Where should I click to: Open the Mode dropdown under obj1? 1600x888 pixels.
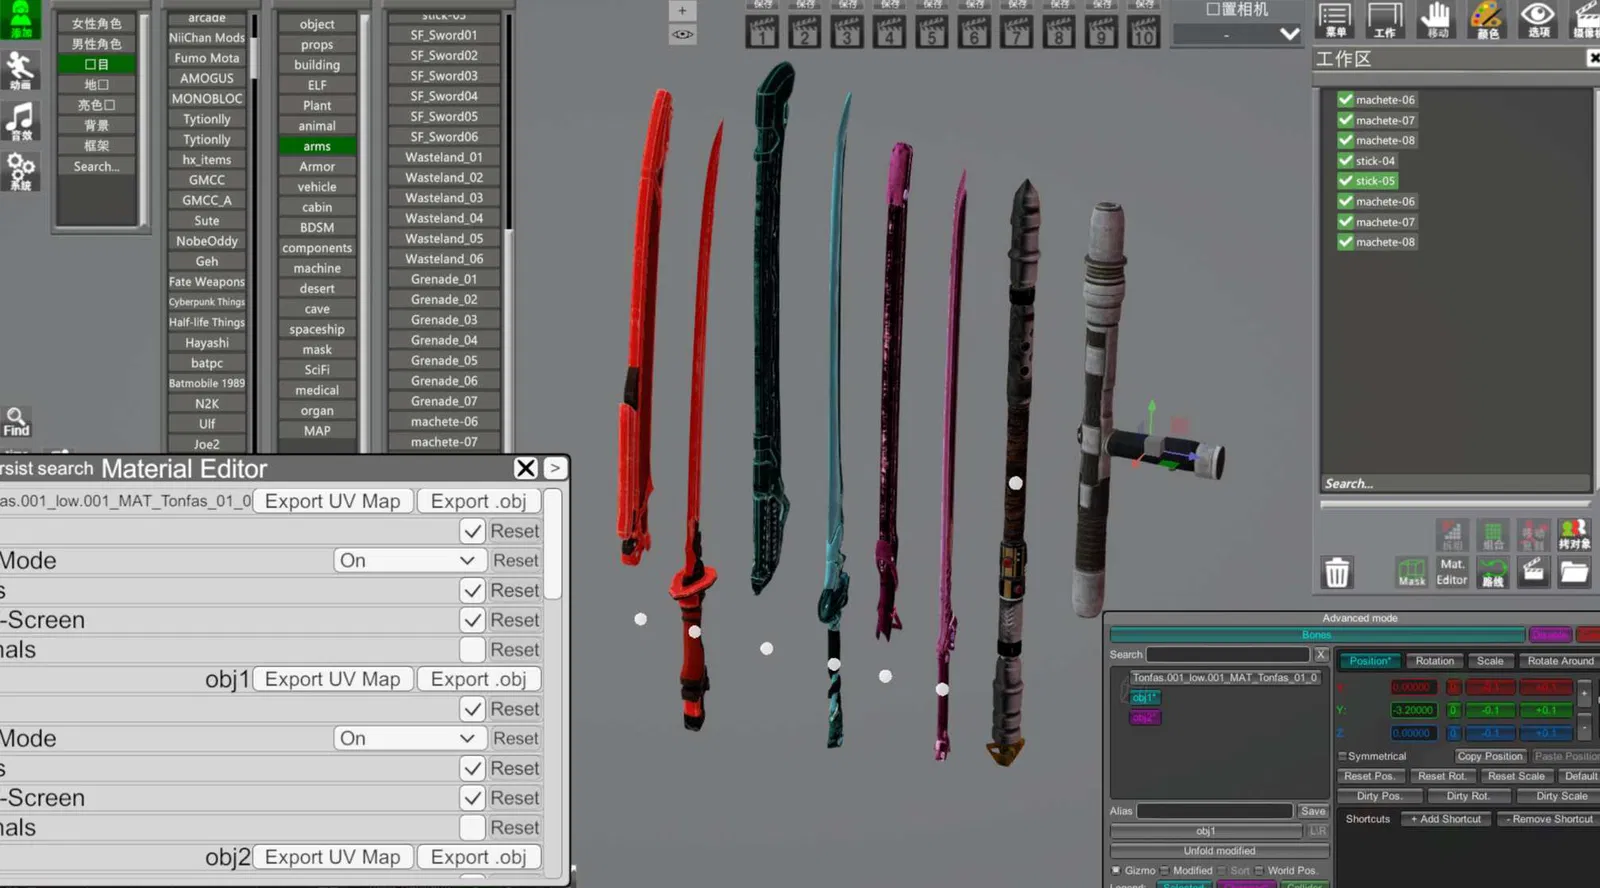coord(410,739)
